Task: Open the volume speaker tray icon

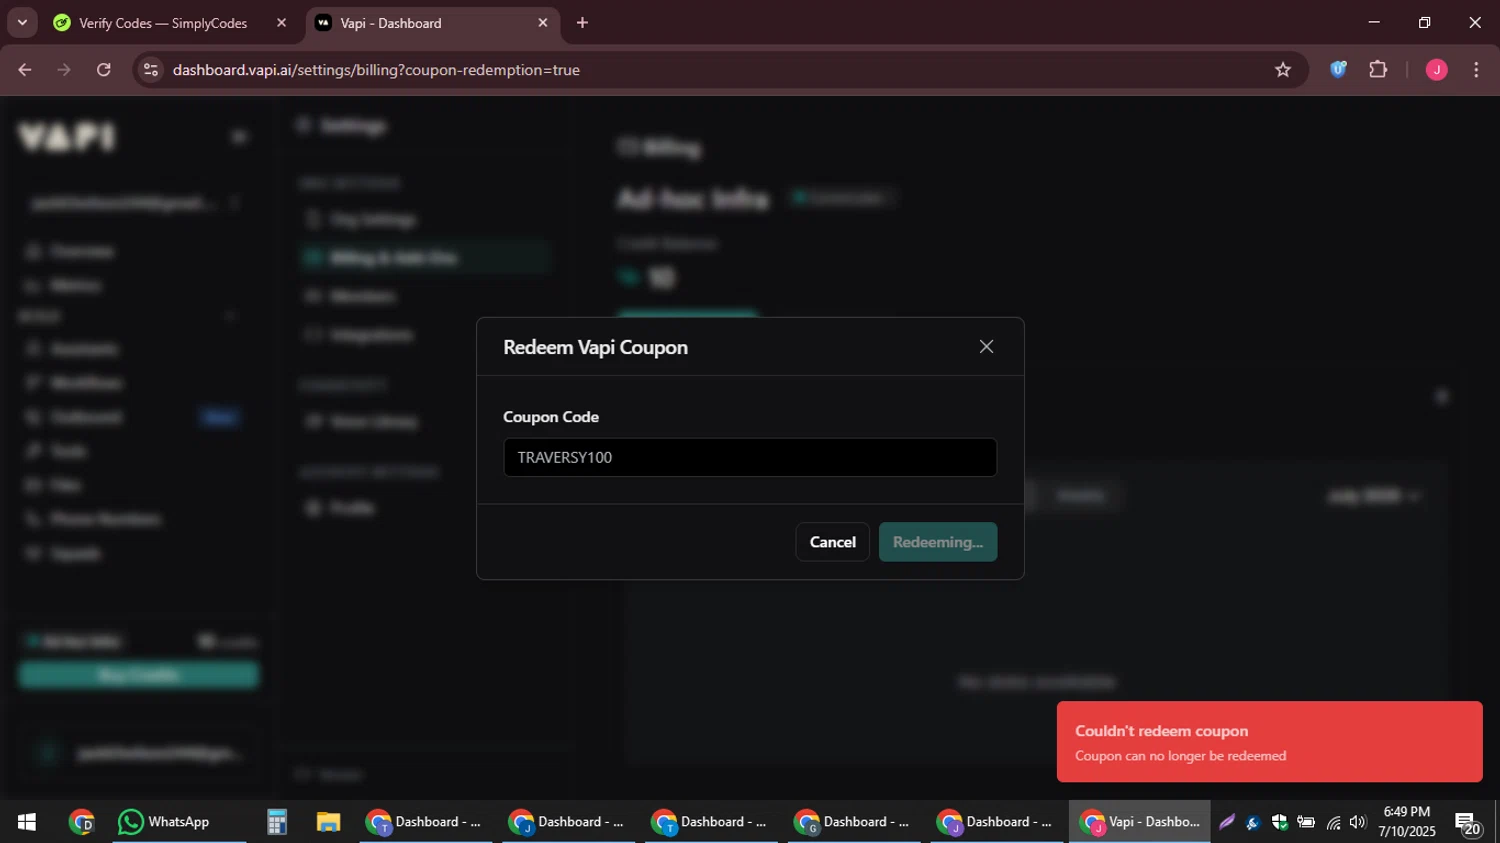Action: coord(1358,823)
